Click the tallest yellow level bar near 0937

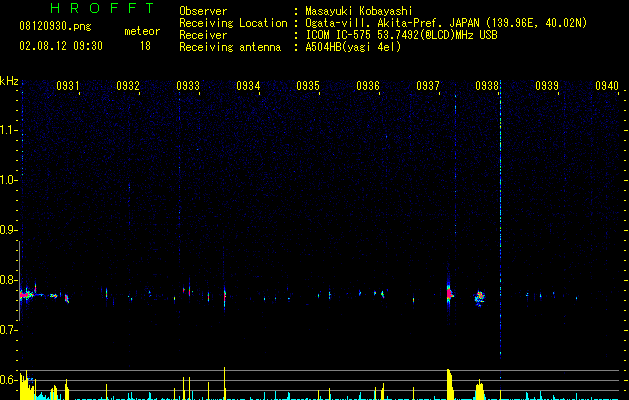coord(450,384)
